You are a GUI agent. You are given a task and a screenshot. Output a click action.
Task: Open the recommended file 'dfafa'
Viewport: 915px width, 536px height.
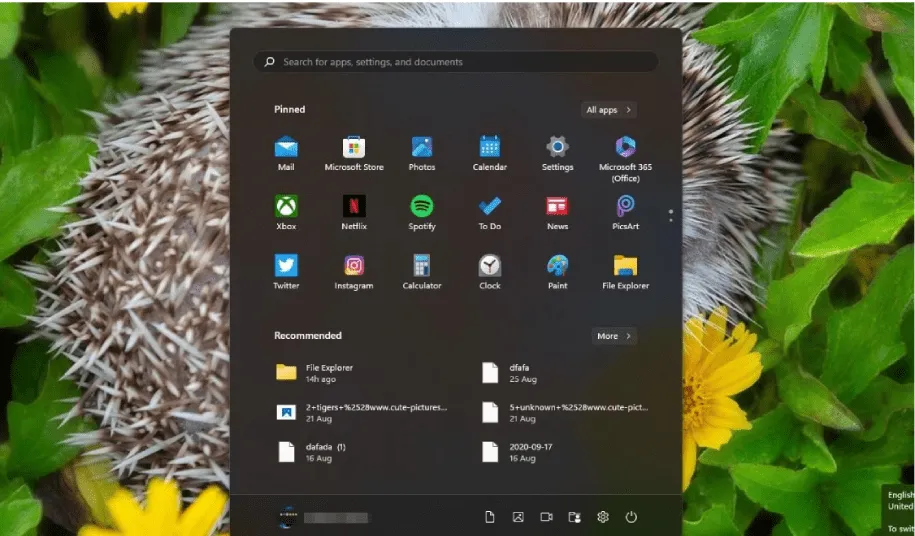pyautogui.click(x=518, y=373)
